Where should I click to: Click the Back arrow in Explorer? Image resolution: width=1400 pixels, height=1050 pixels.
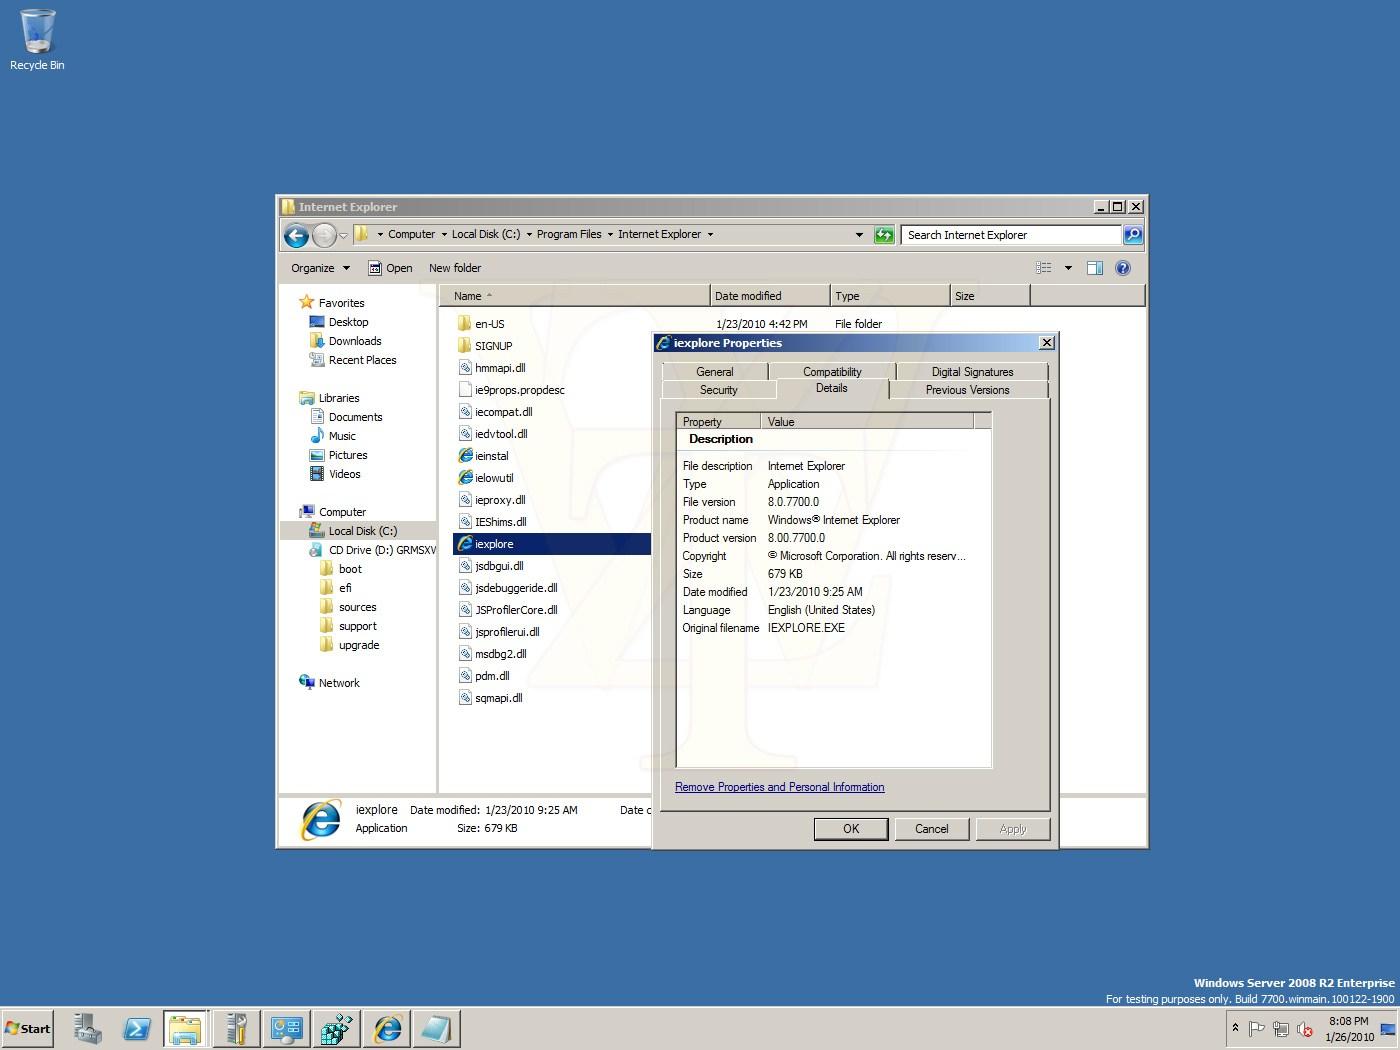click(x=296, y=235)
